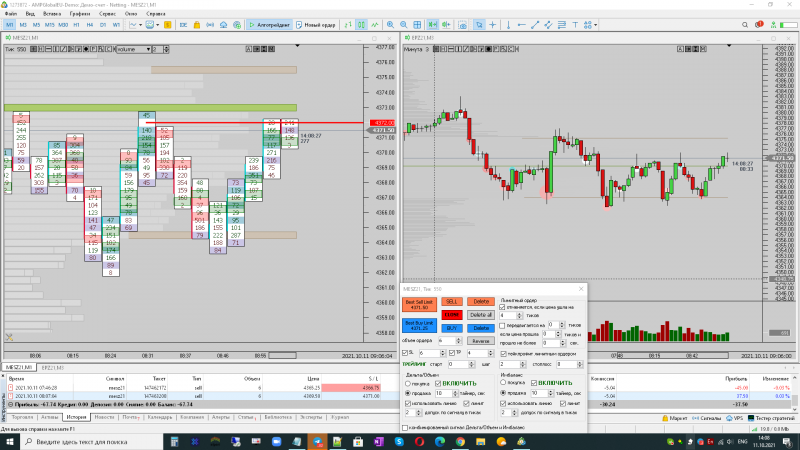This screenshot has height=450, width=800.
Task: Open the Справка menu
Action: tap(156, 14)
